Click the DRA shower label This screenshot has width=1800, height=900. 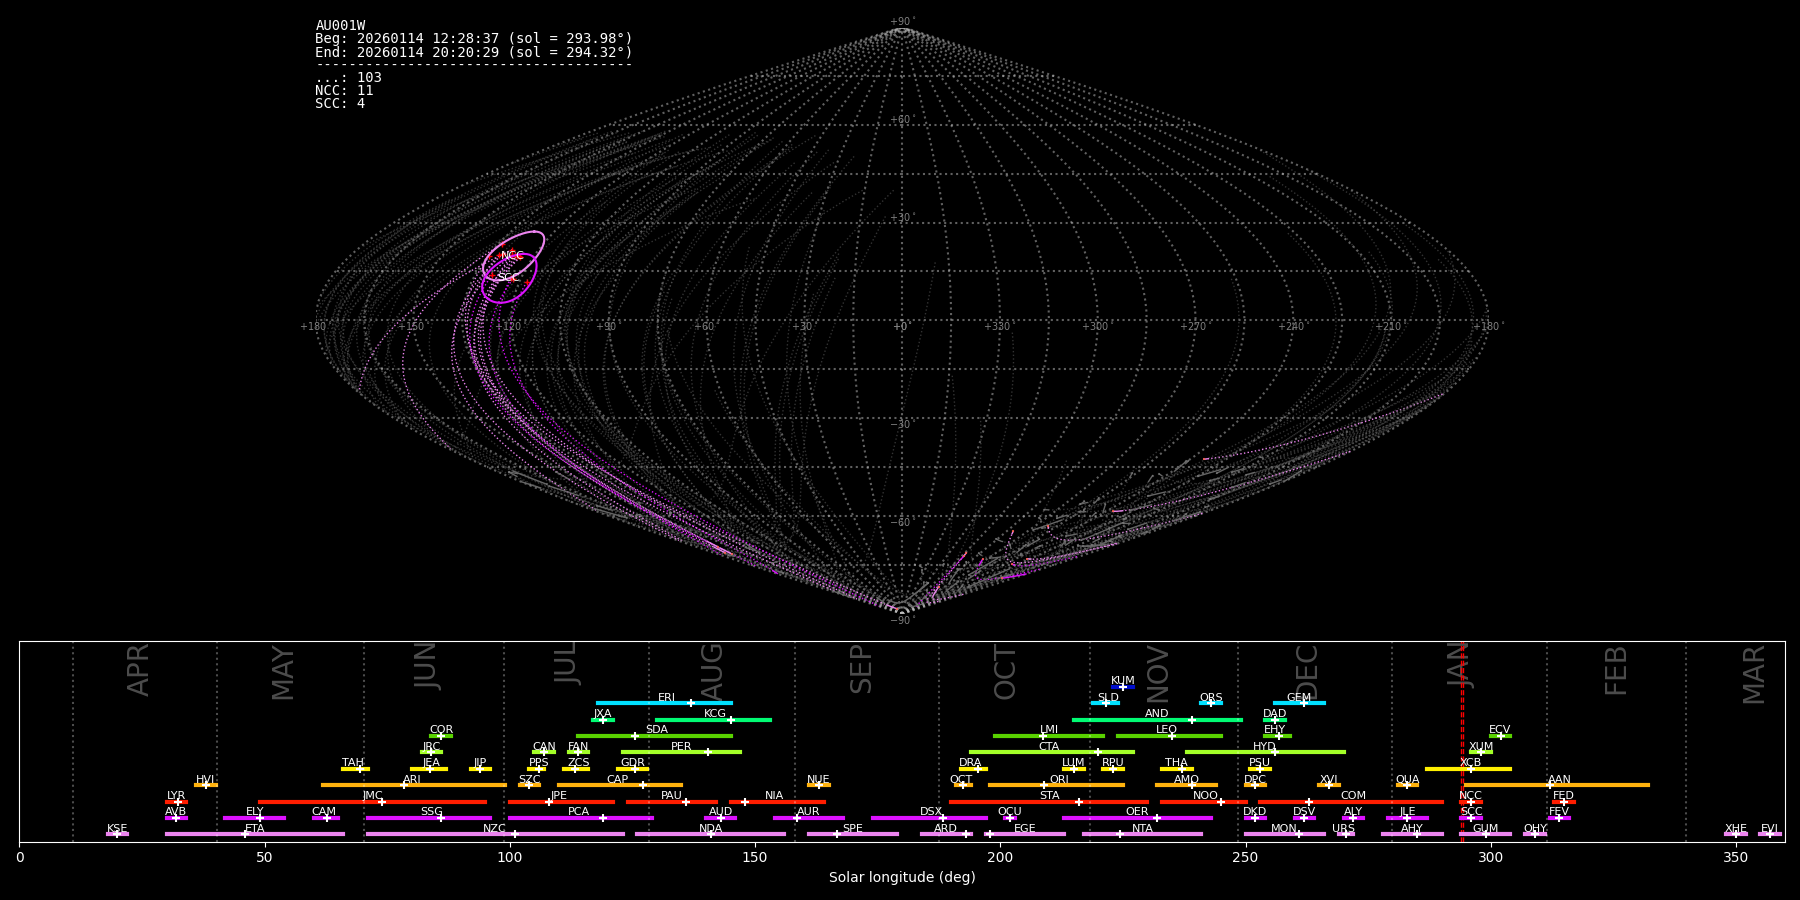click(x=970, y=763)
